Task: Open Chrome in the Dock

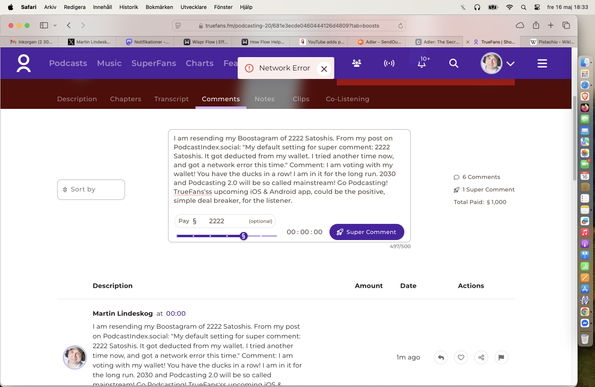Action: pos(585,311)
